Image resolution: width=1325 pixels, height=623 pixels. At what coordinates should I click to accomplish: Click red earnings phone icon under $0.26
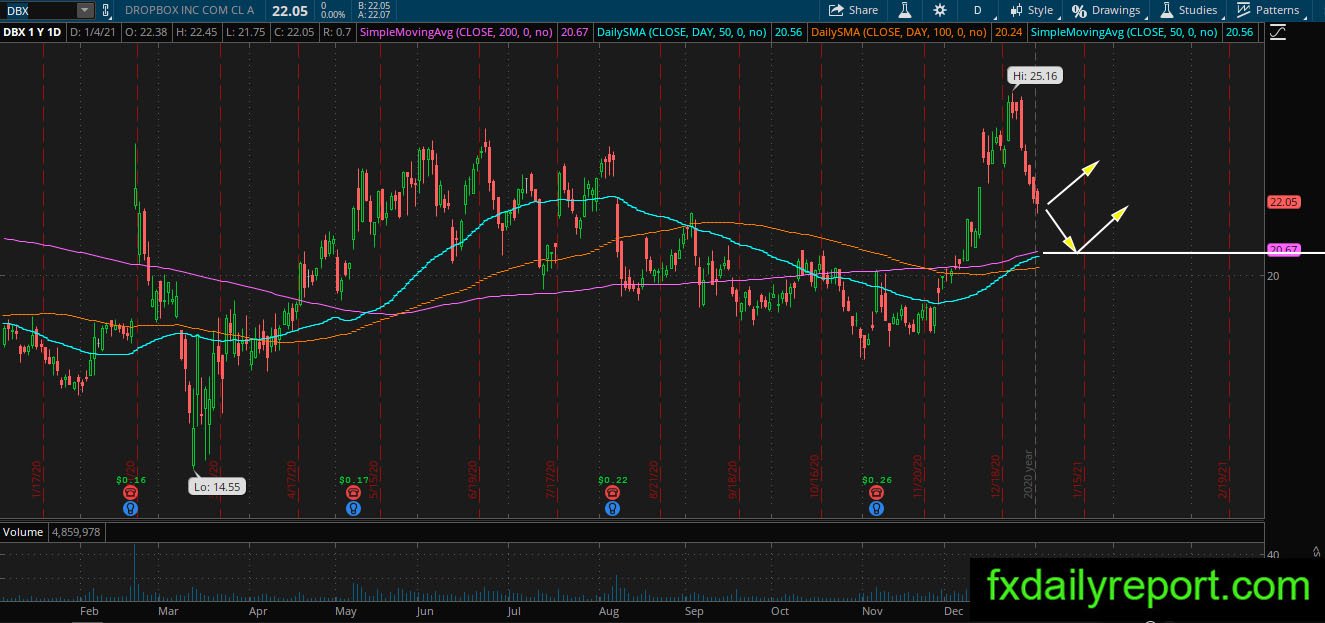click(876, 493)
